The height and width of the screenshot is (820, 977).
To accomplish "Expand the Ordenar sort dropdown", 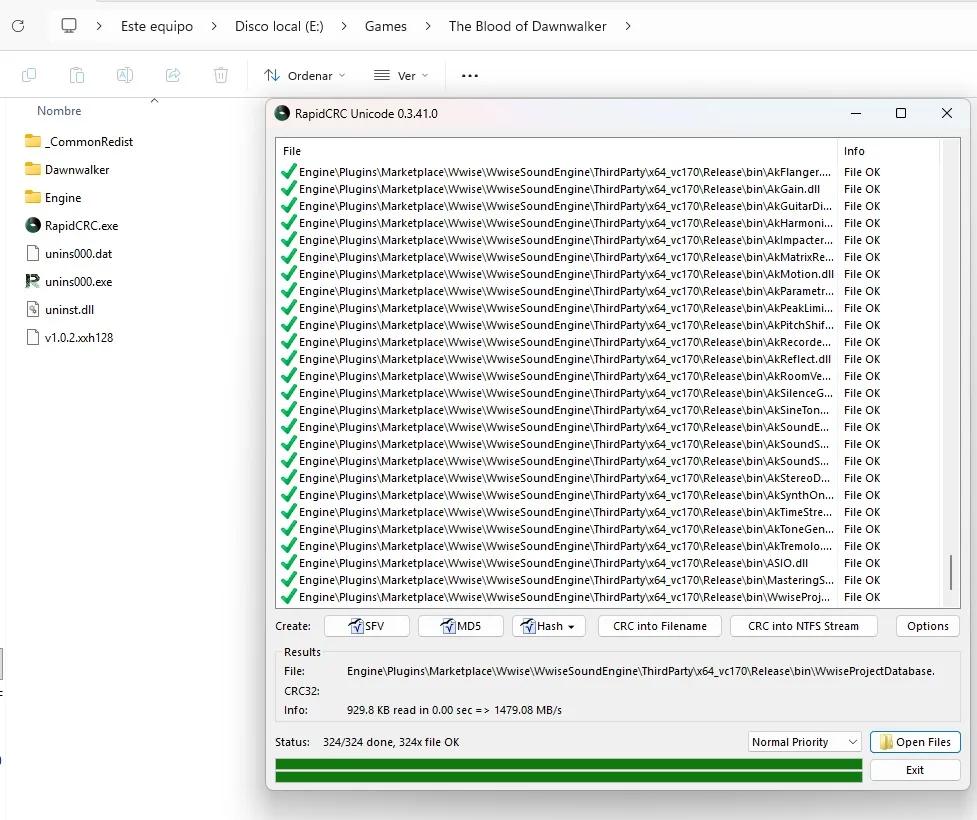I will [305, 76].
